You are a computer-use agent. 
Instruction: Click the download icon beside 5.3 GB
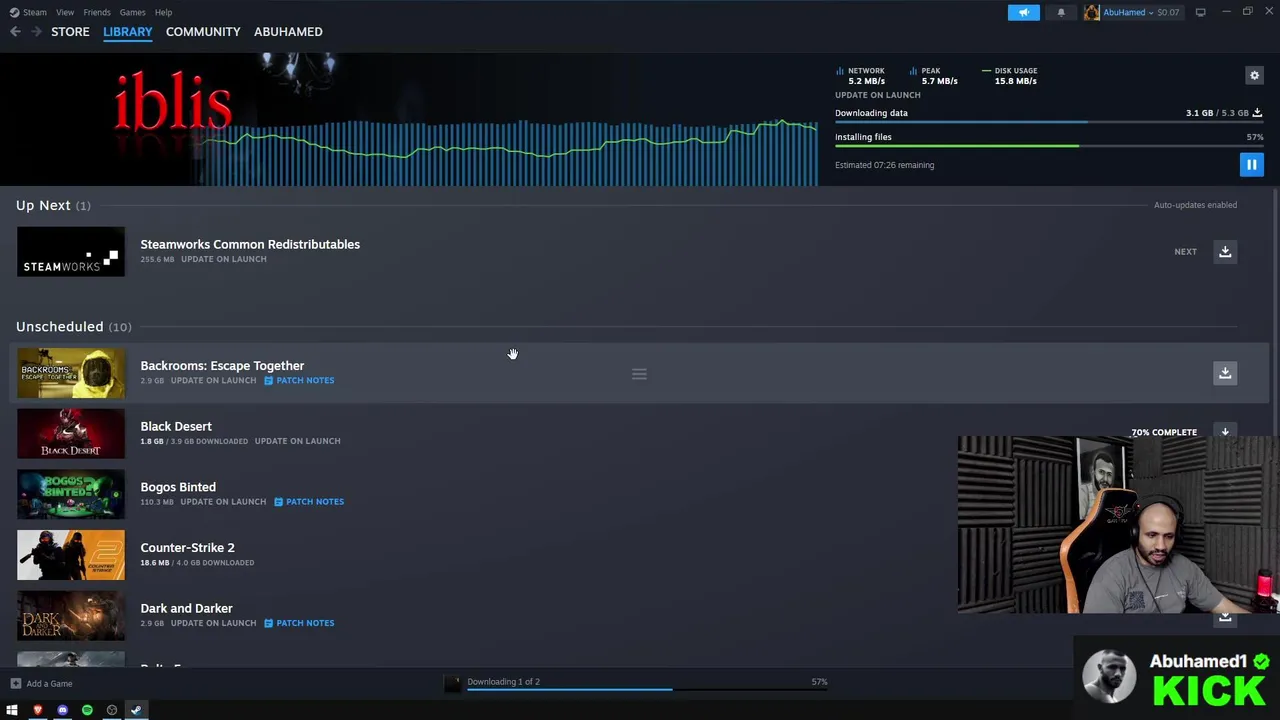pos(1257,113)
